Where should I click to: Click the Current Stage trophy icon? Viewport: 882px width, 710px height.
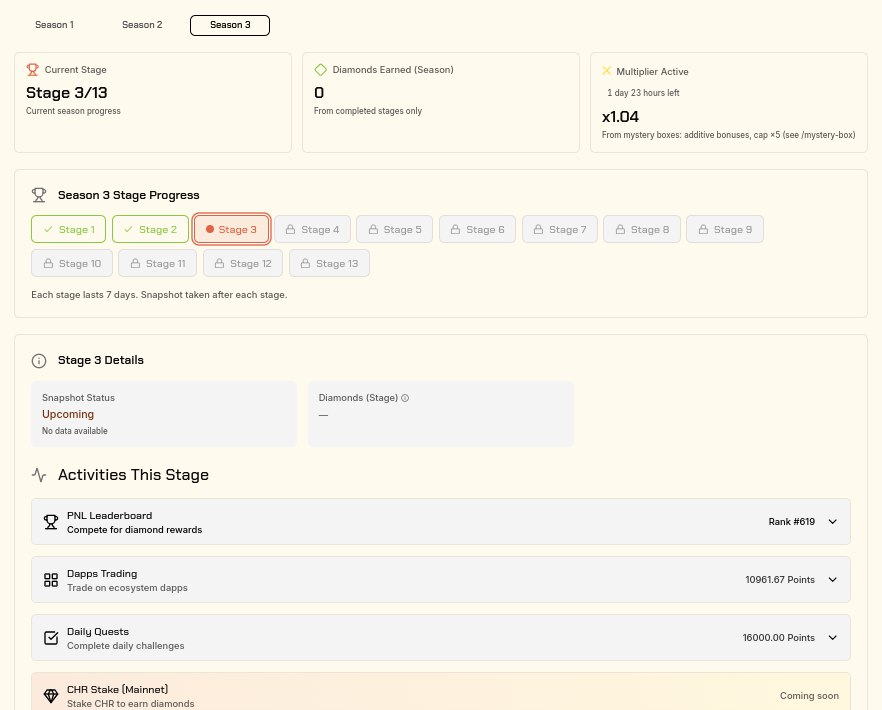click(x=33, y=70)
